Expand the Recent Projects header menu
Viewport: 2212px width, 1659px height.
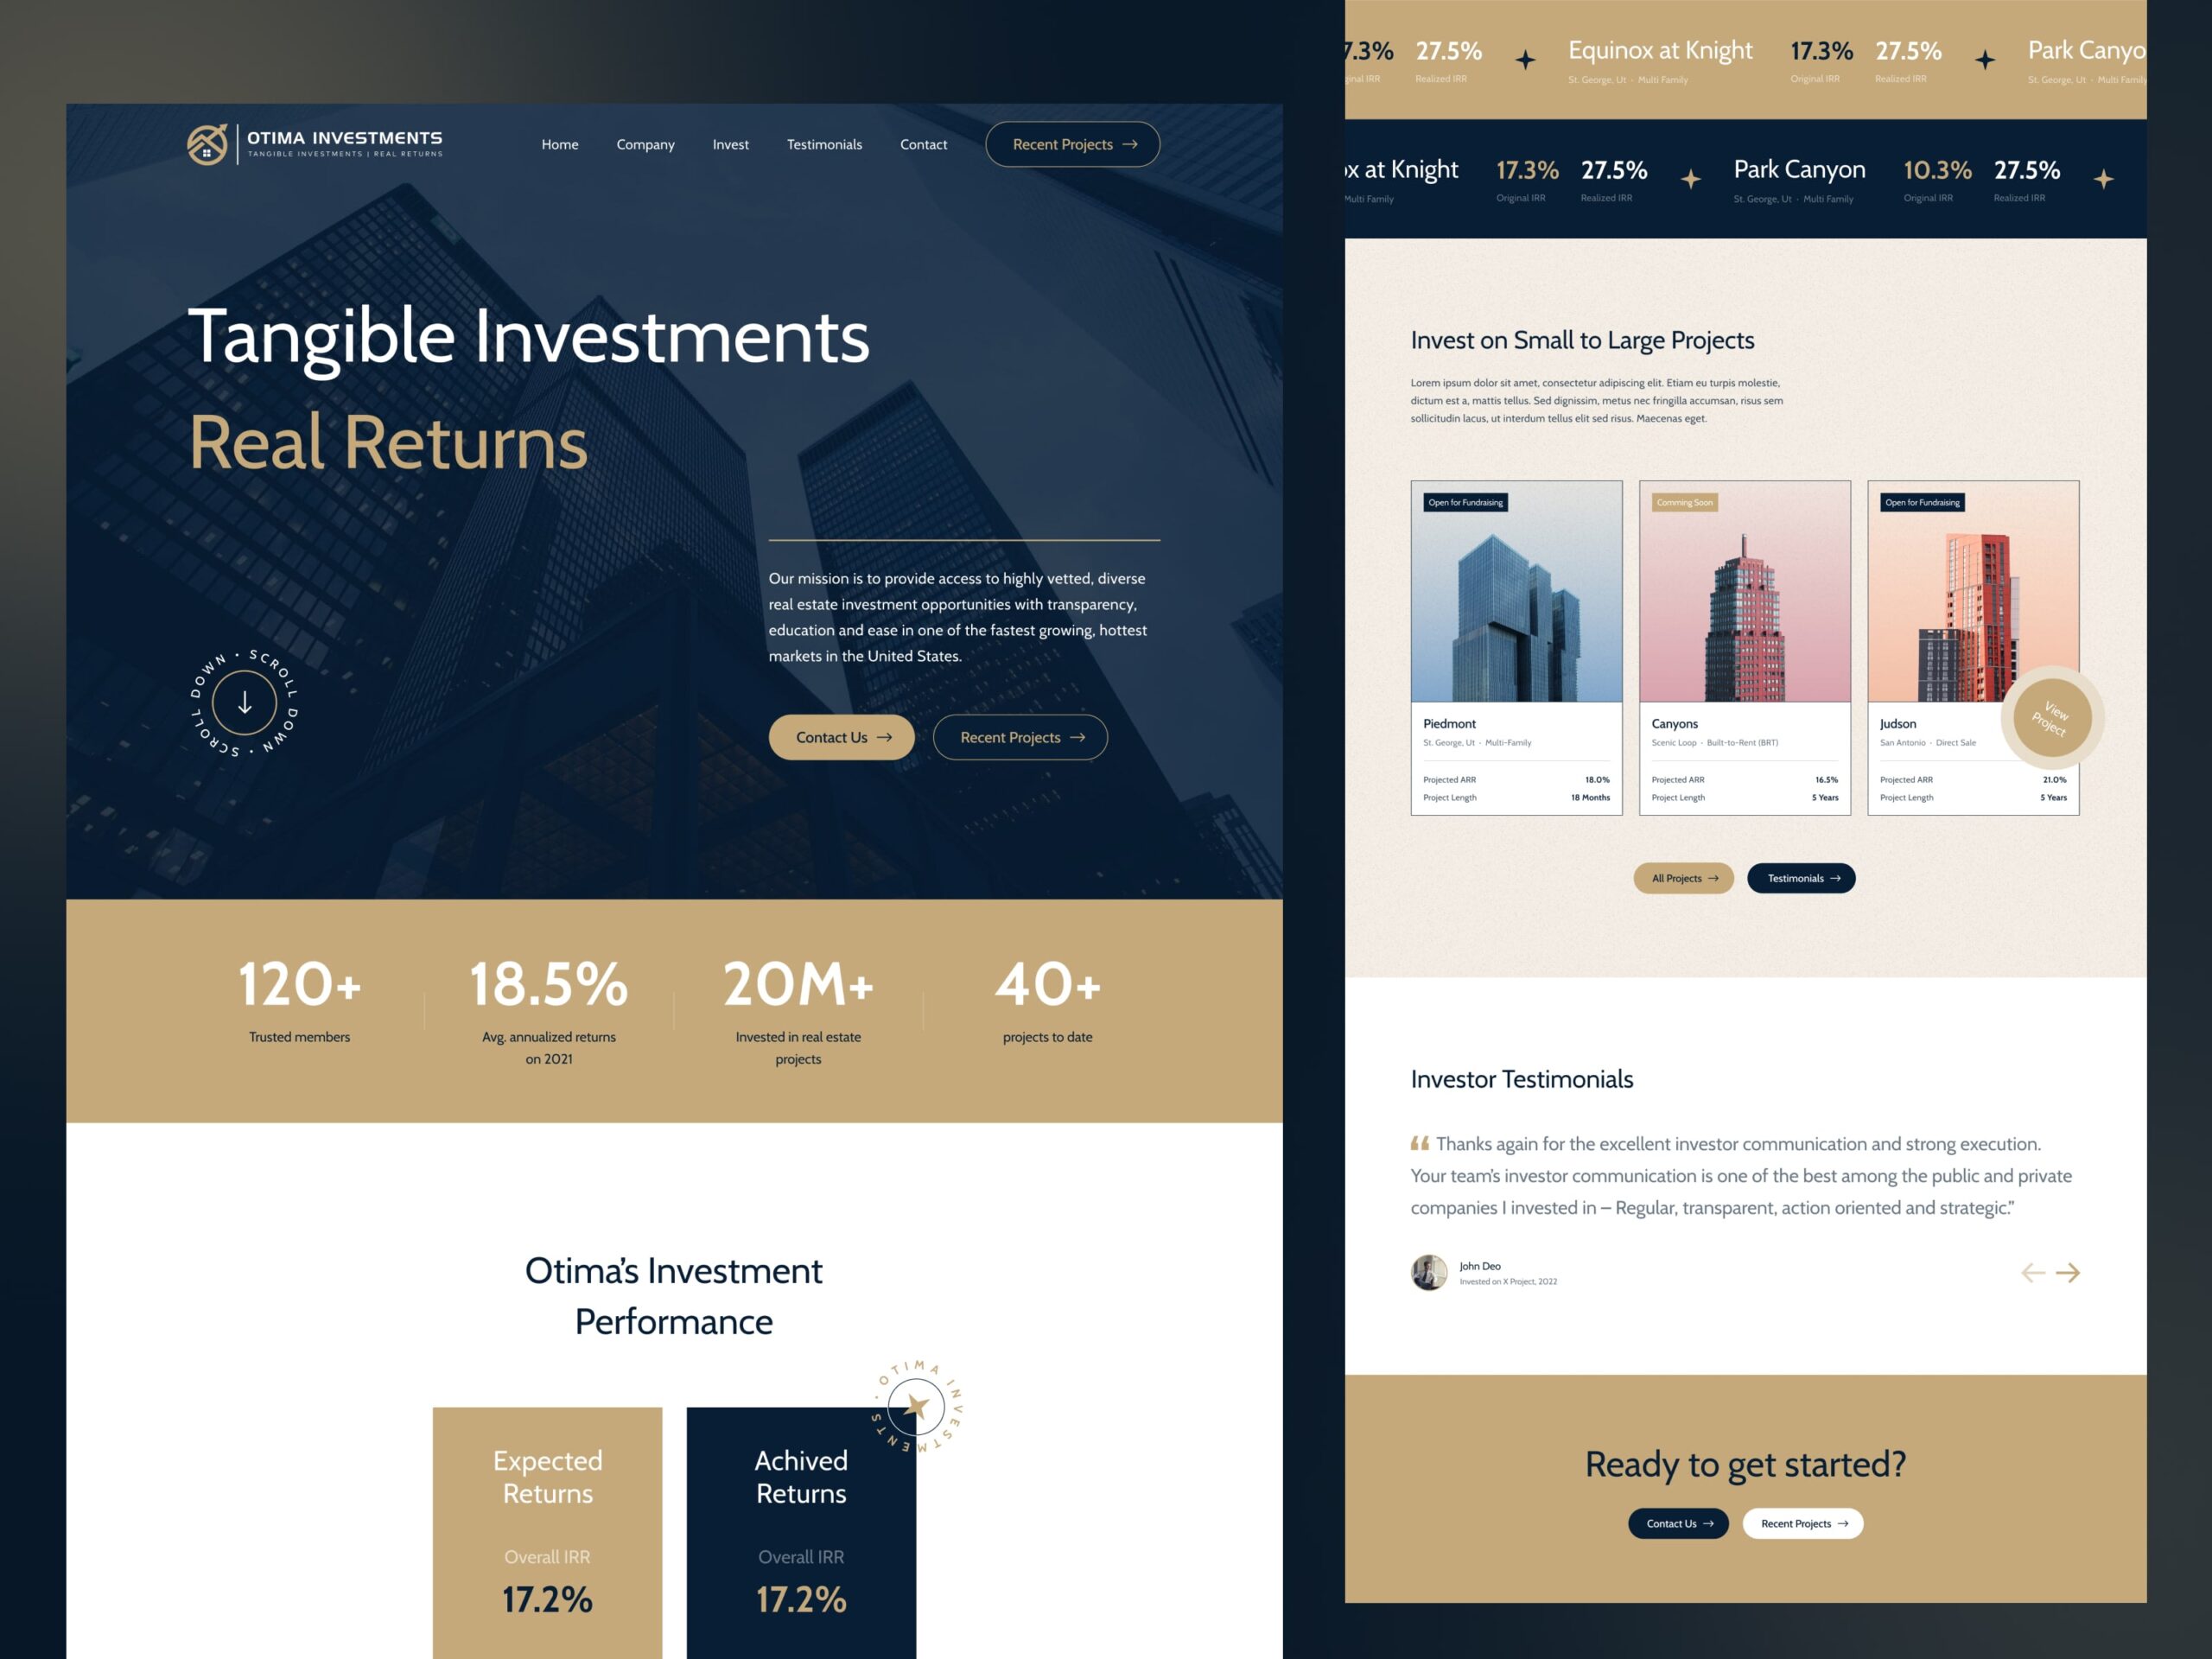tap(1070, 144)
